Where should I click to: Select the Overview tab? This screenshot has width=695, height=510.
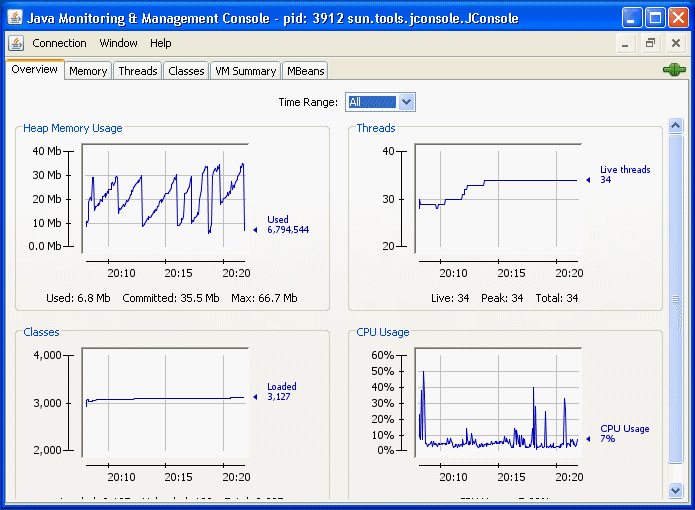(34, 70)
